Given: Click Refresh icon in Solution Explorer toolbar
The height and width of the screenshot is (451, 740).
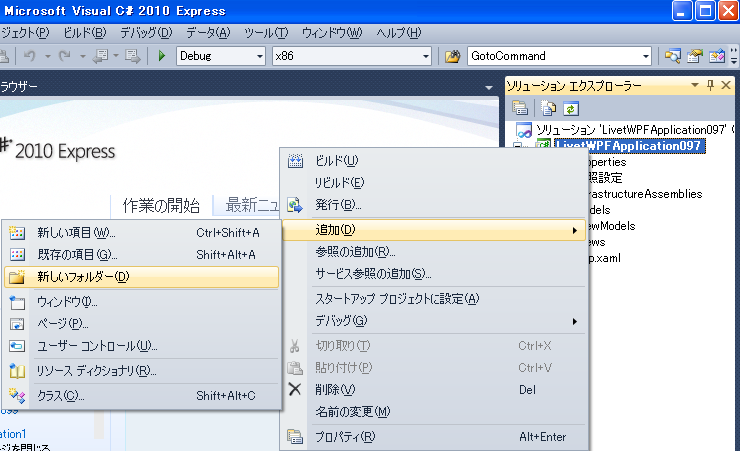Looking at the screenshot, I should coord(571,109).
